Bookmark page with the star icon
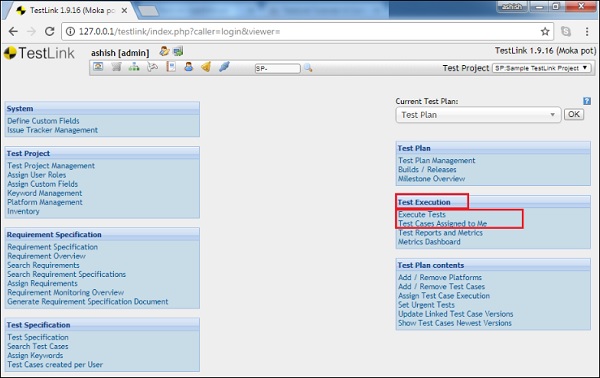The width and height of the screenshot is (600, 378). click(545, 31)
